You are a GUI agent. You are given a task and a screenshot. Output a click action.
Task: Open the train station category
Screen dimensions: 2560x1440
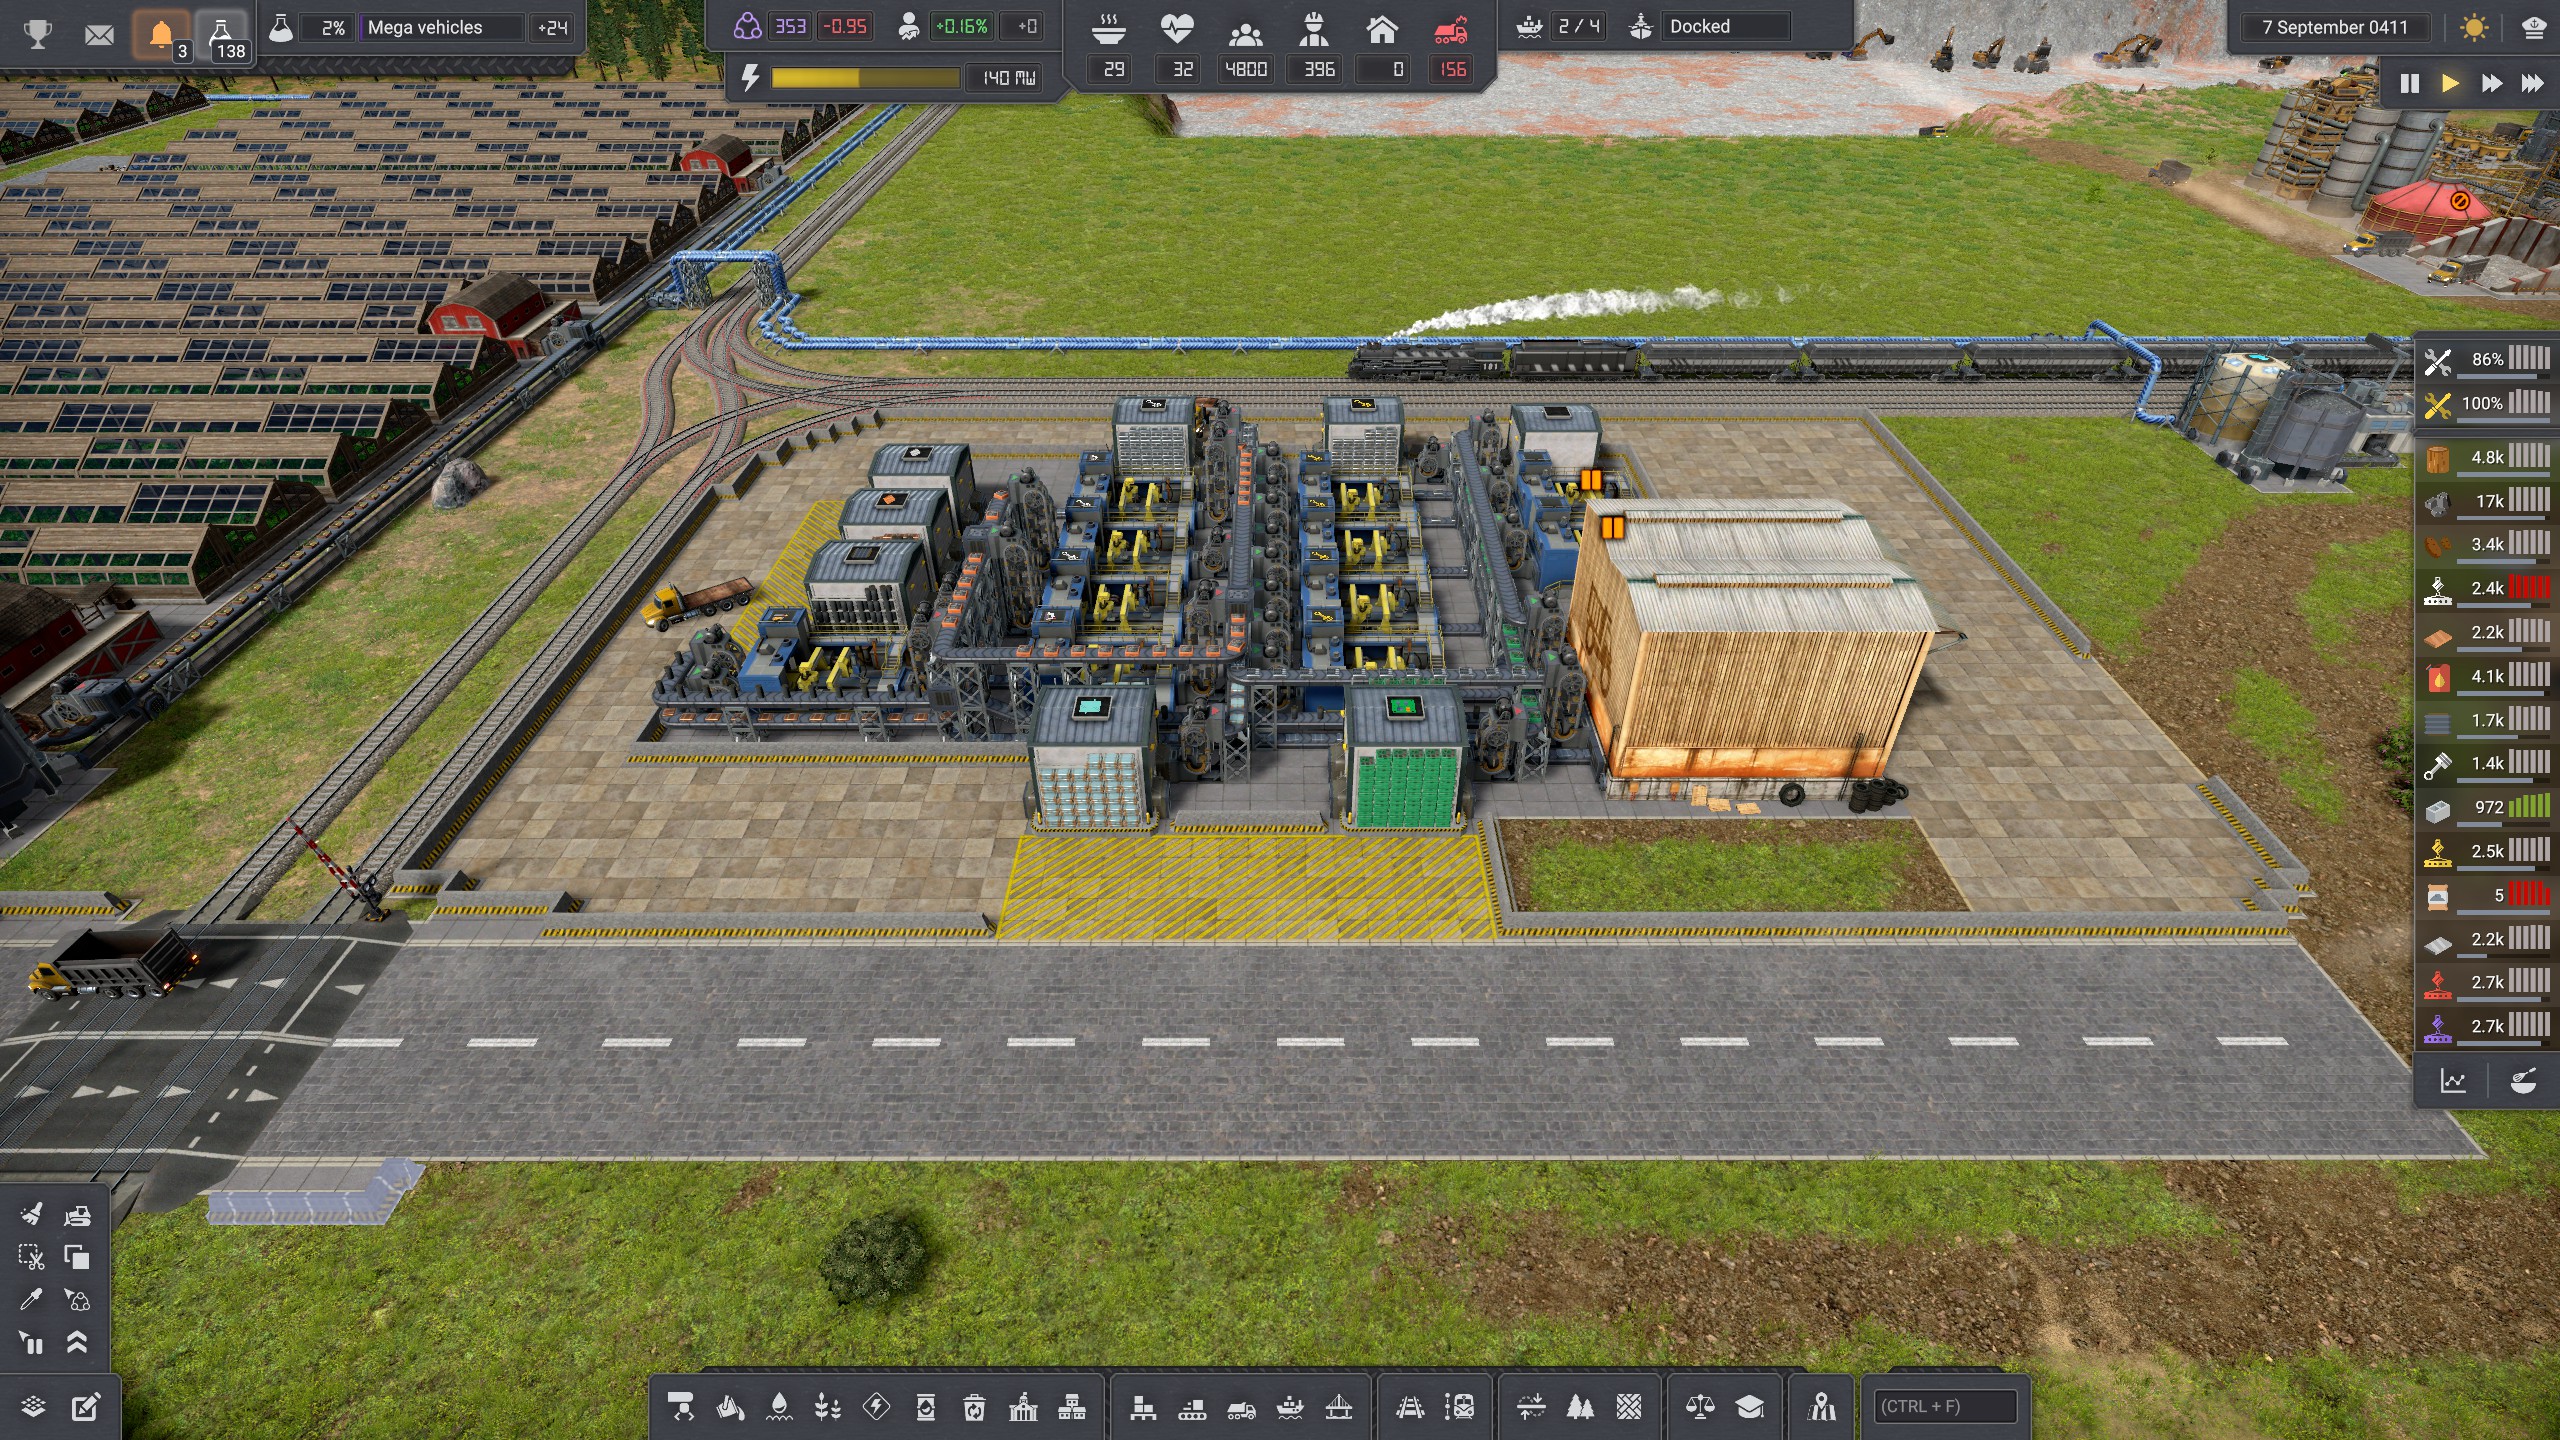(1459, 1408)
